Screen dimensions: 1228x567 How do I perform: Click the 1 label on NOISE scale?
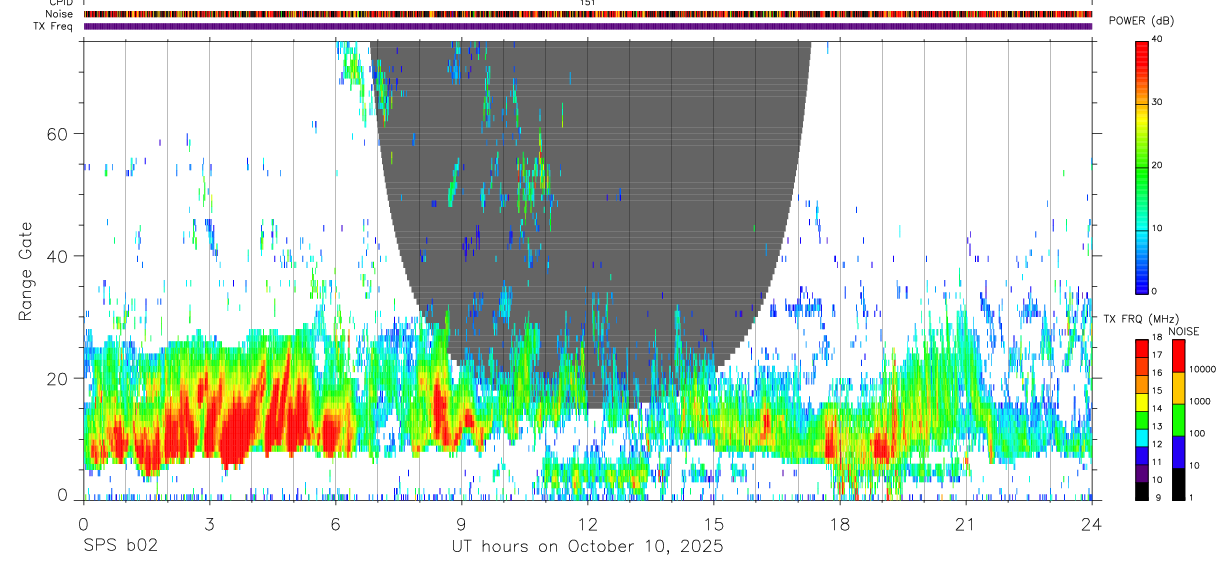coord(1191,498)
